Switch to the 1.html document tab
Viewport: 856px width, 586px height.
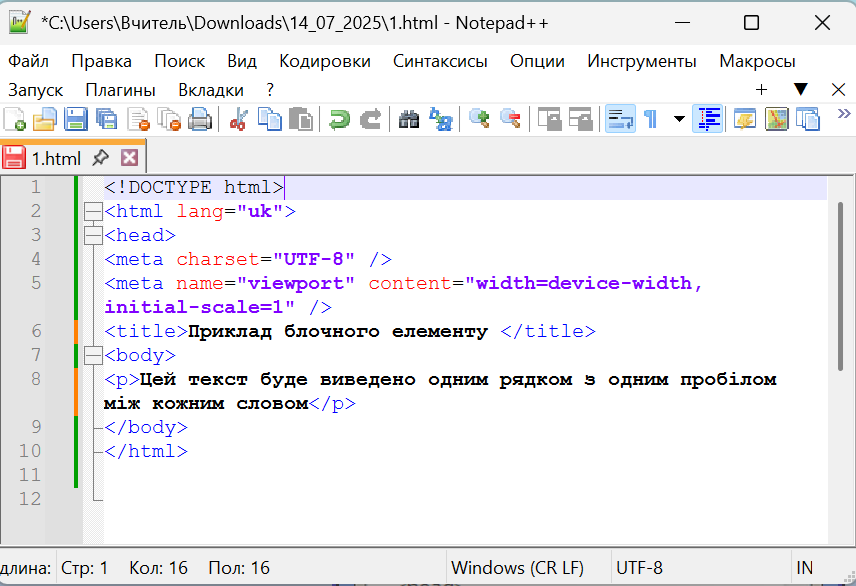point(55,158)
